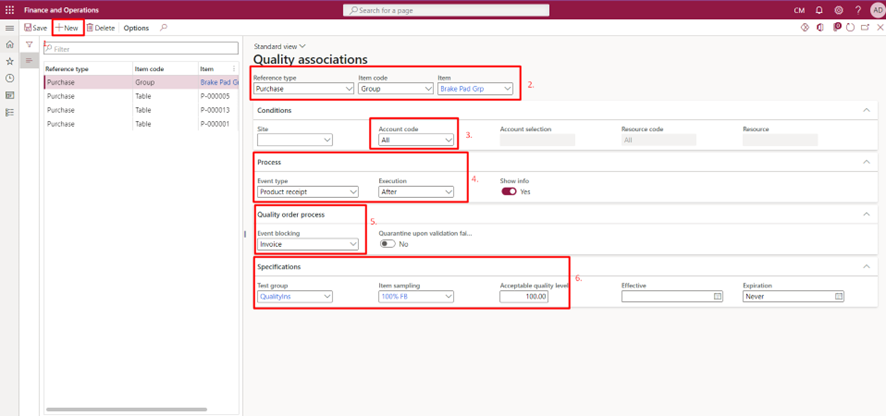Collapse the Specifications section

tap(867, 266)
